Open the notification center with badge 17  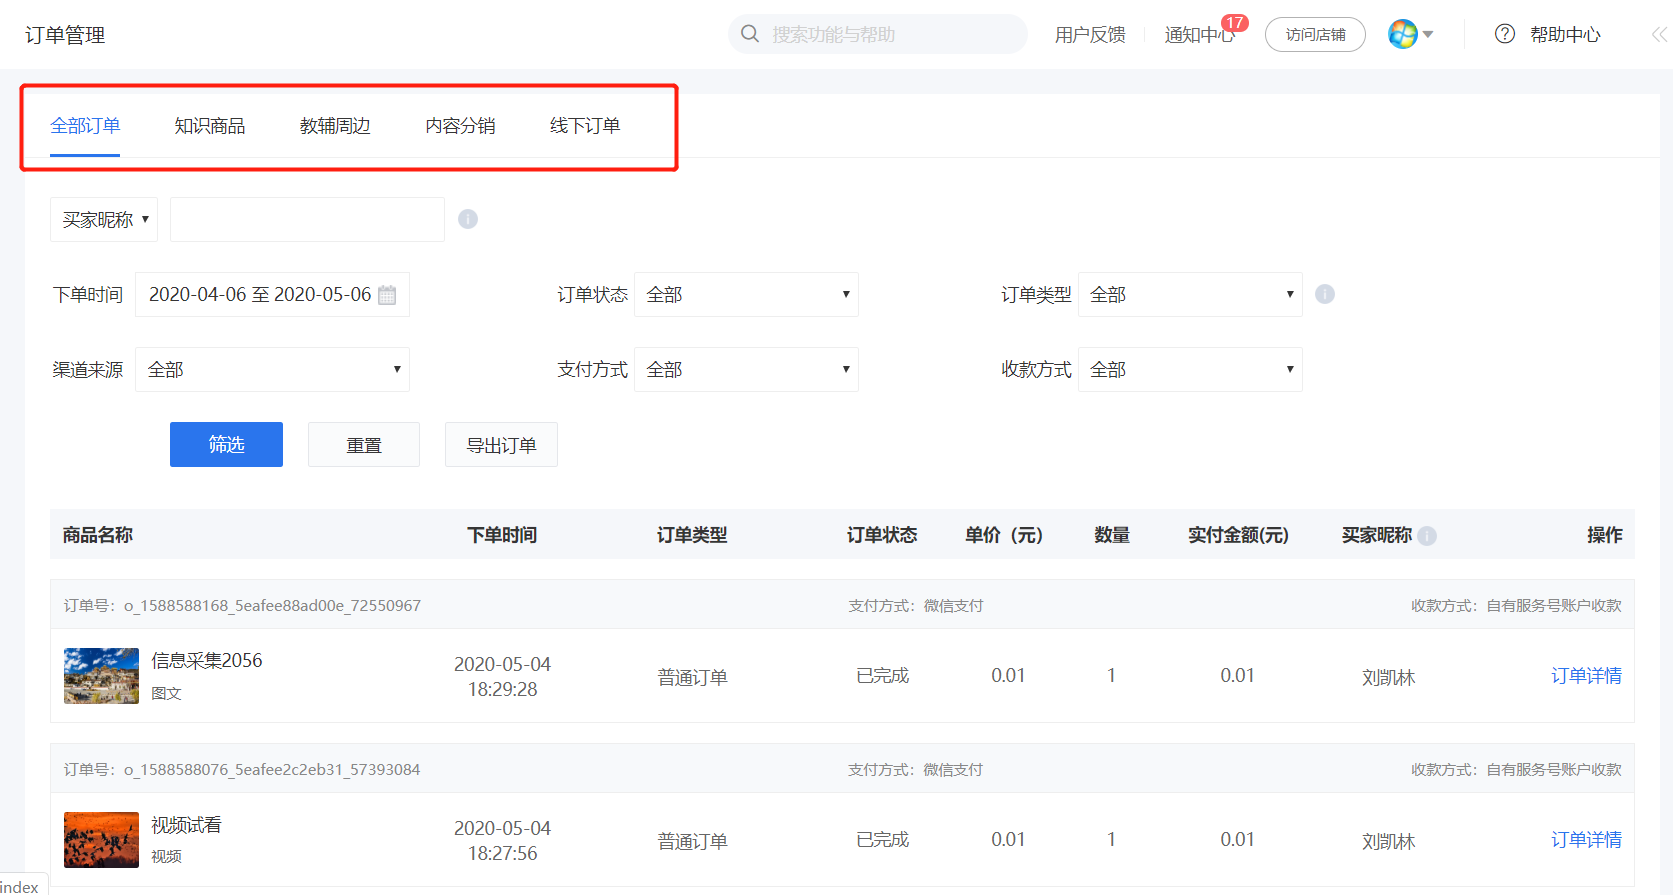point(1200,34)
